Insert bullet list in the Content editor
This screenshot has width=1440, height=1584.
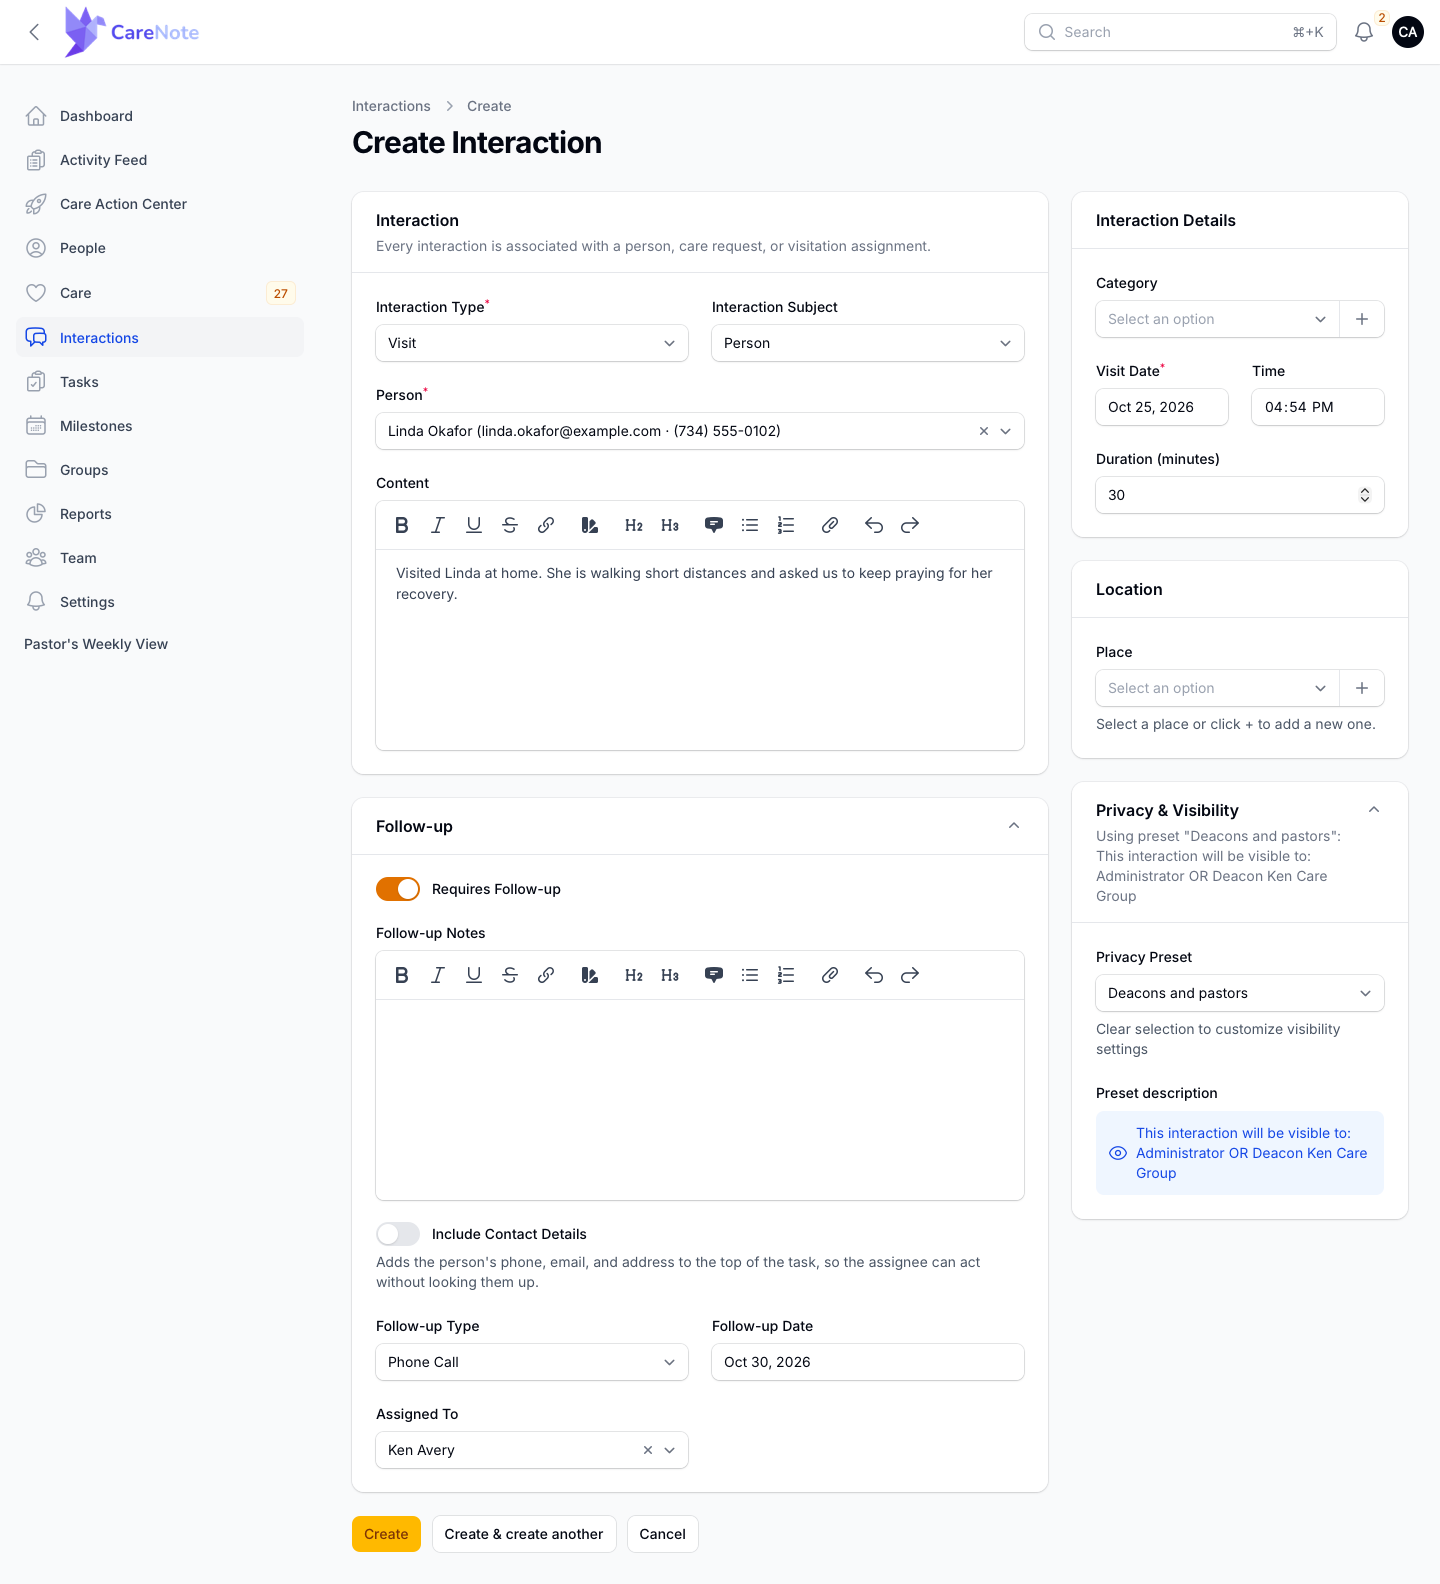pos(750,525)
